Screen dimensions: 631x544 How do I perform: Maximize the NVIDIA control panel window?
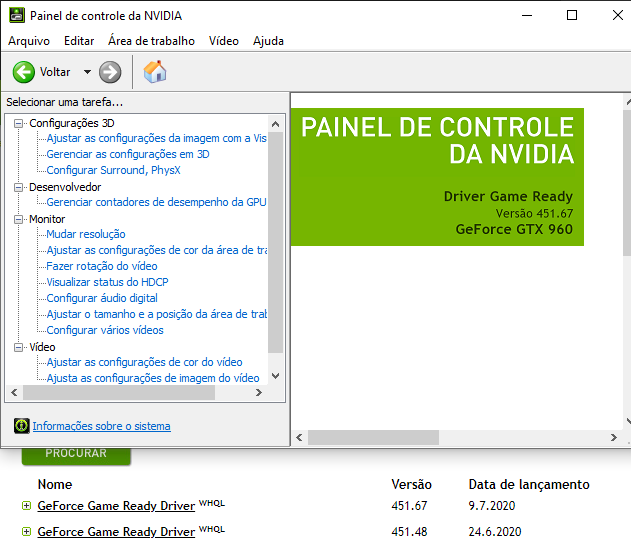tap(572, 15)
